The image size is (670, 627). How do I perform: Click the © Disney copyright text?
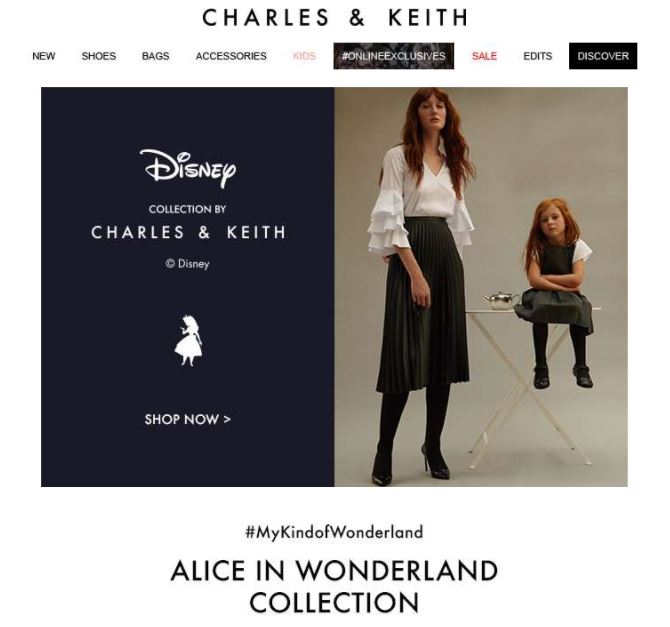point(188,264)
